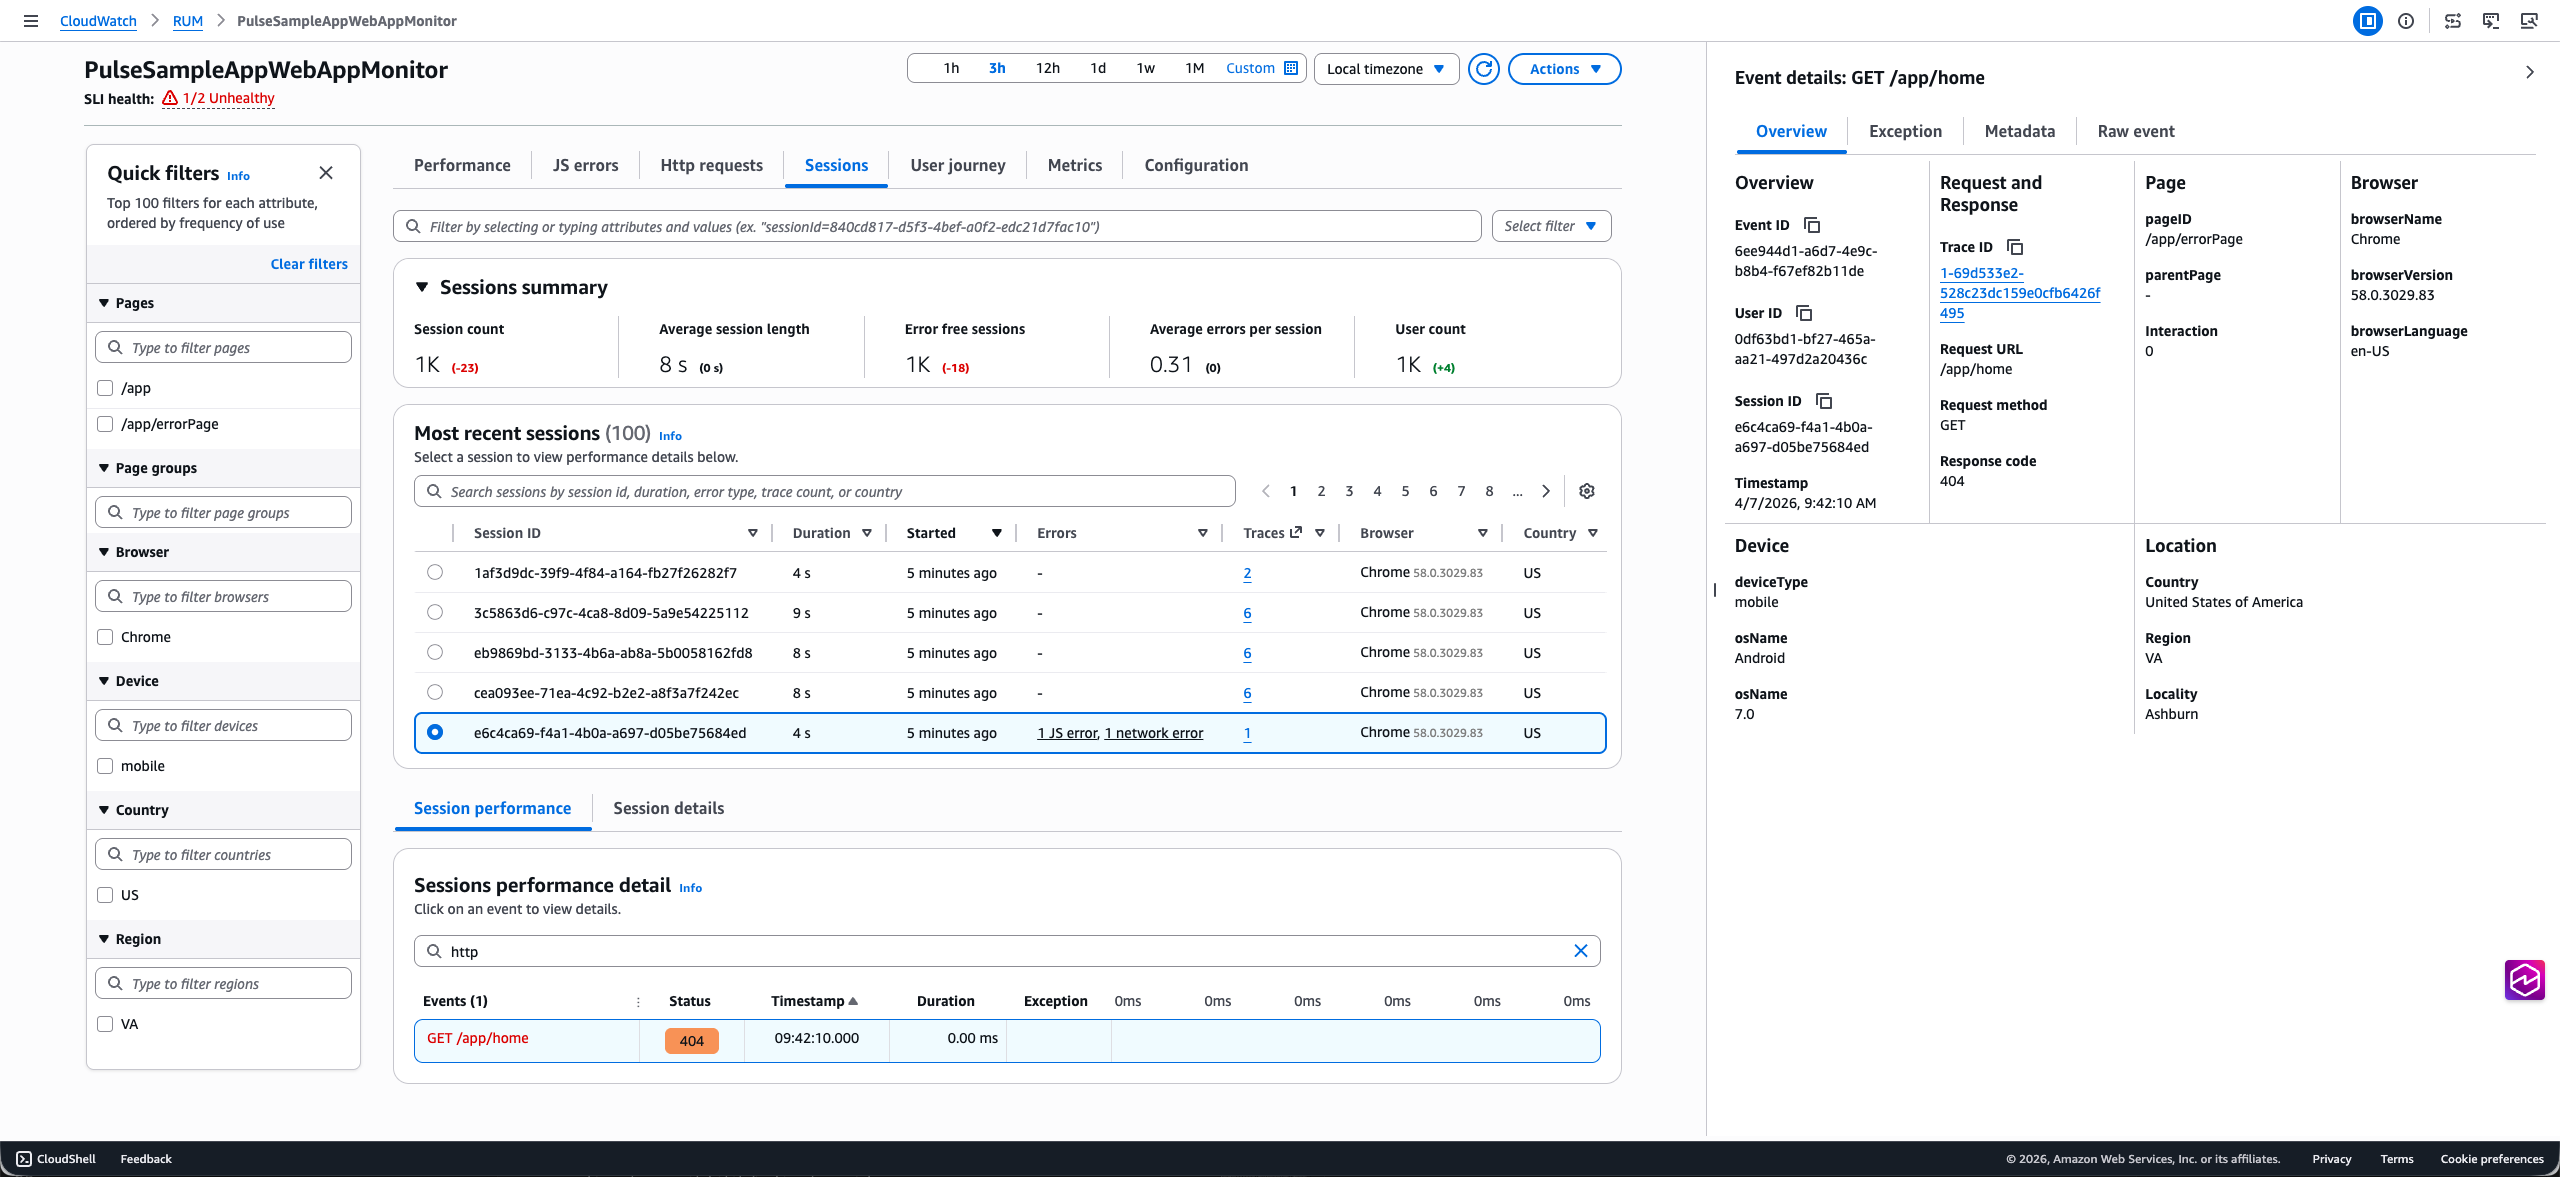Open the info help icon in header
The image size is (2560, 1177).
click(2406, 21)
